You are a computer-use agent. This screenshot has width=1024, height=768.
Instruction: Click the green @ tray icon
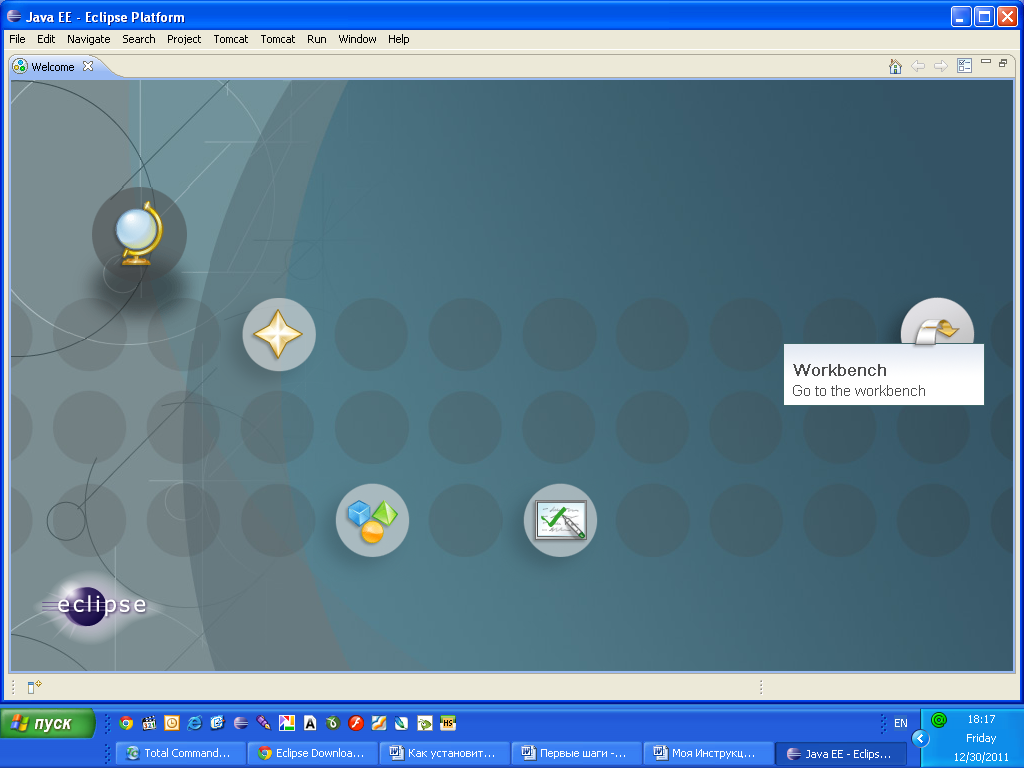point(939,720)
